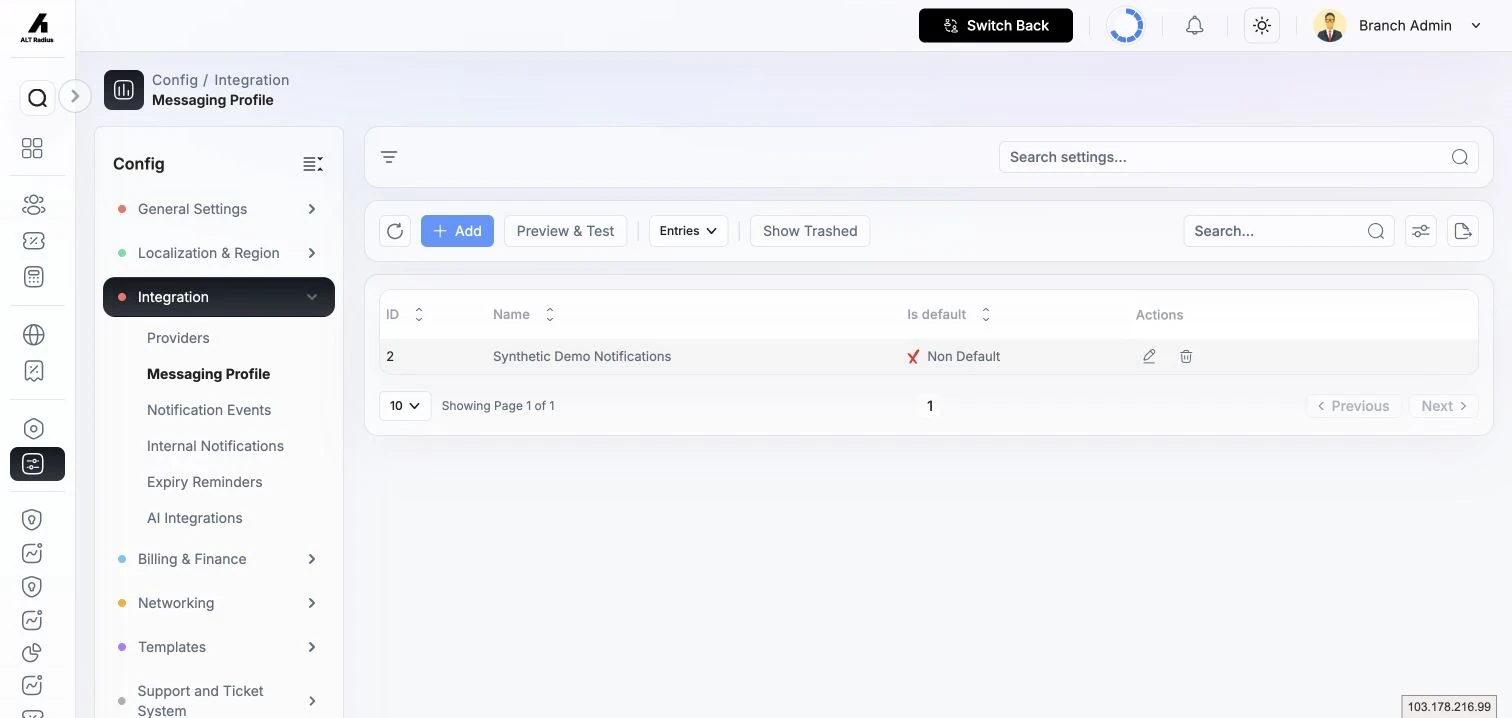
Task: Click the Config breadcrumb link
Action: click(175, 80)
